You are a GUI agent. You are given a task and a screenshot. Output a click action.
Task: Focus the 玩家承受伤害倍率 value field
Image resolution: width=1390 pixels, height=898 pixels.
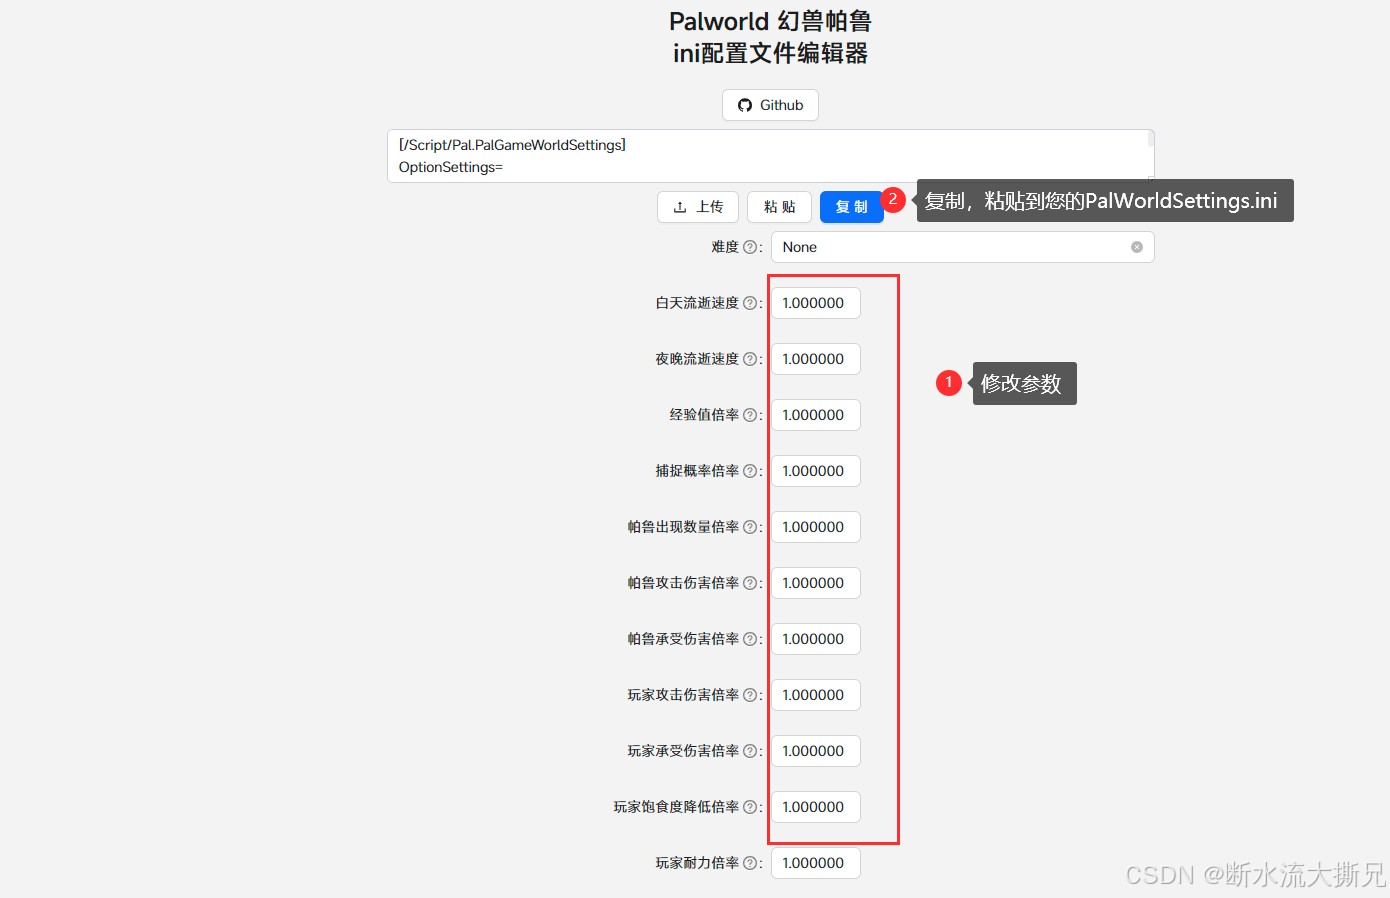point(816,751)
